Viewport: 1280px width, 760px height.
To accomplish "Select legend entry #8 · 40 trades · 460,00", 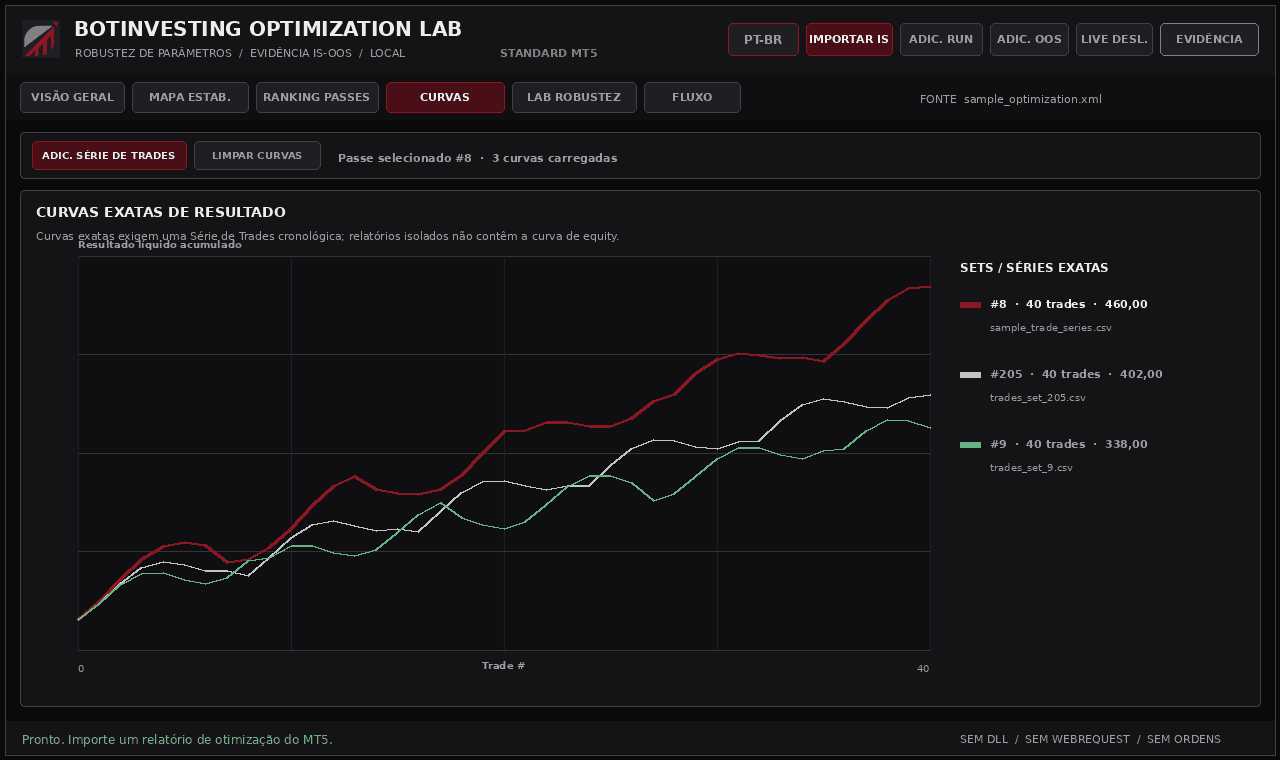I will tap(1068, 305).
